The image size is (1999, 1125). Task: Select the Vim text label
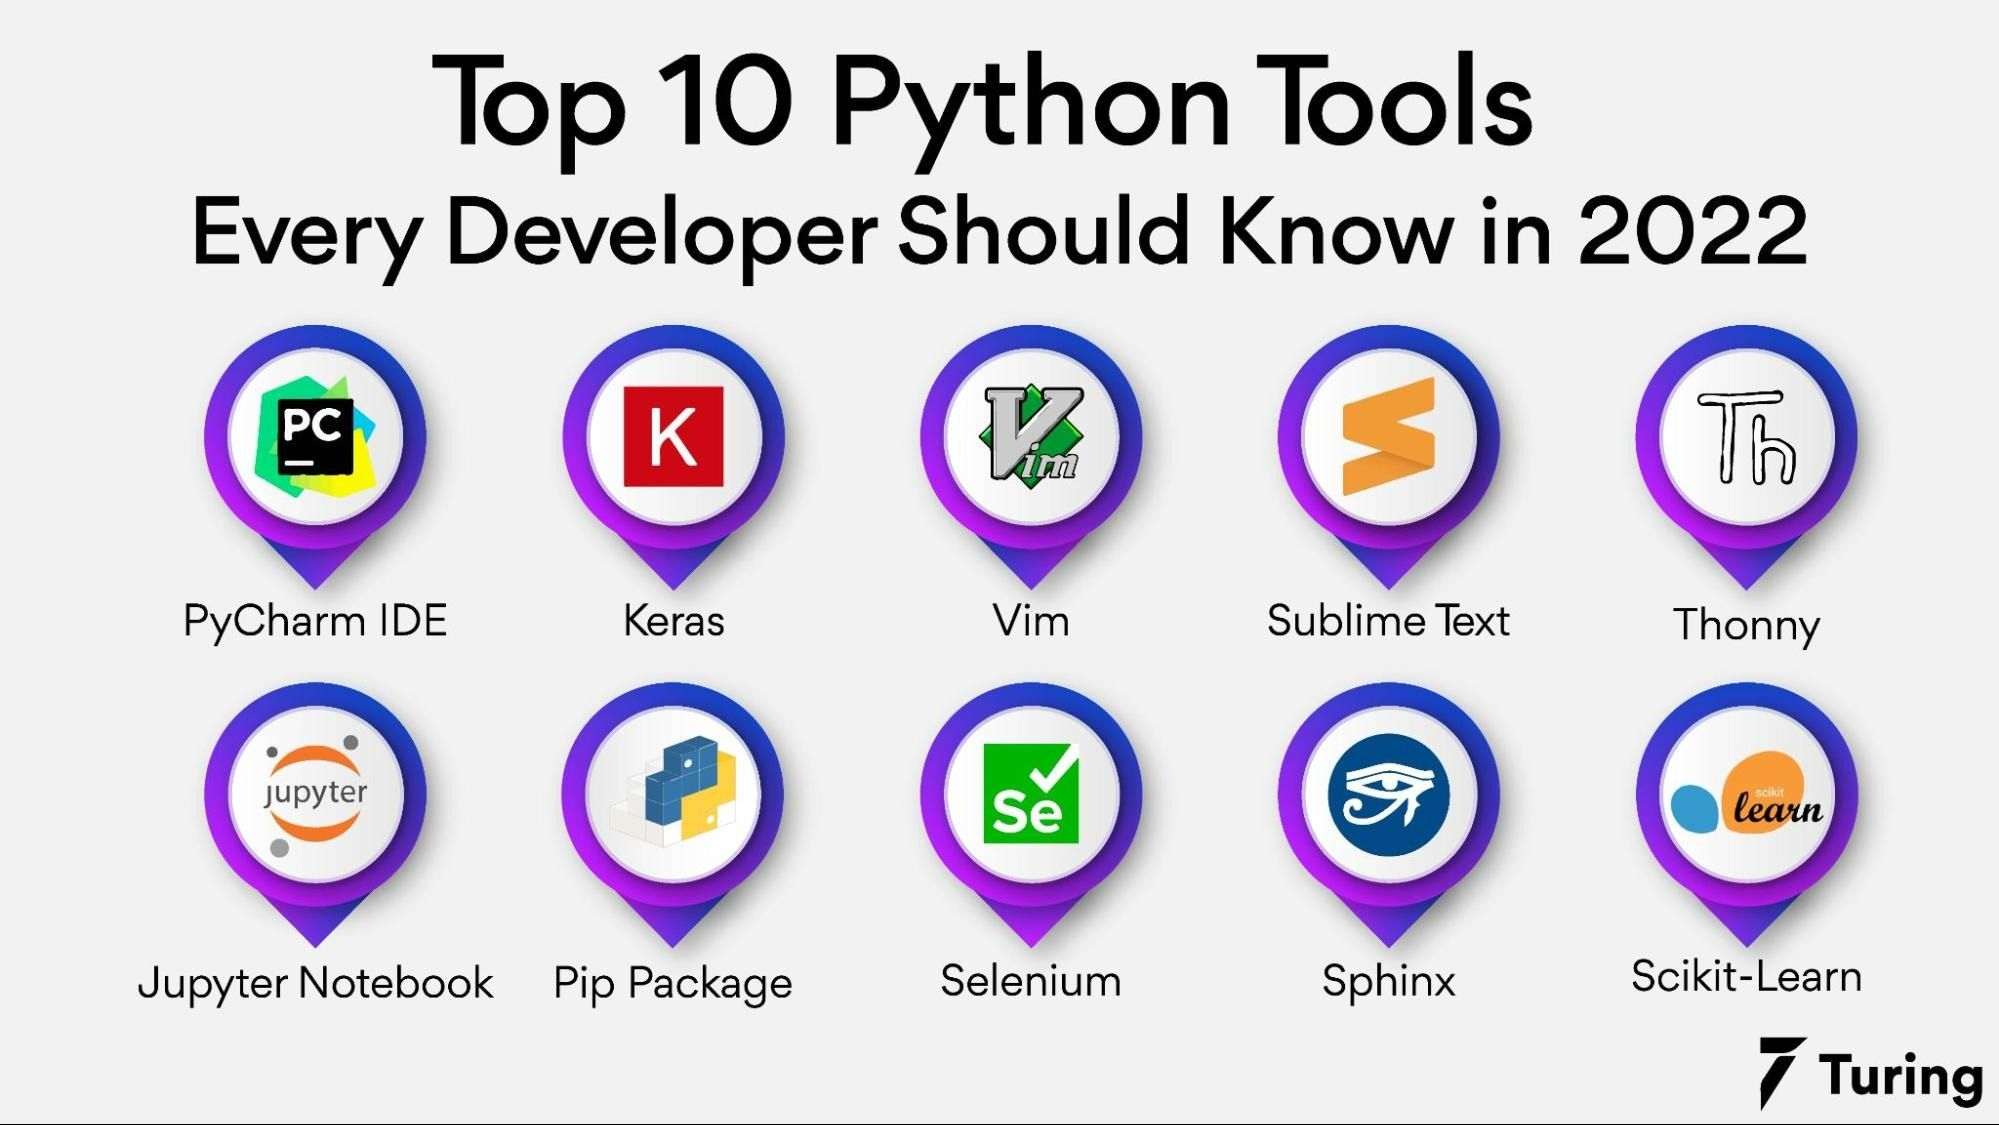click(x=1032, y=621)
